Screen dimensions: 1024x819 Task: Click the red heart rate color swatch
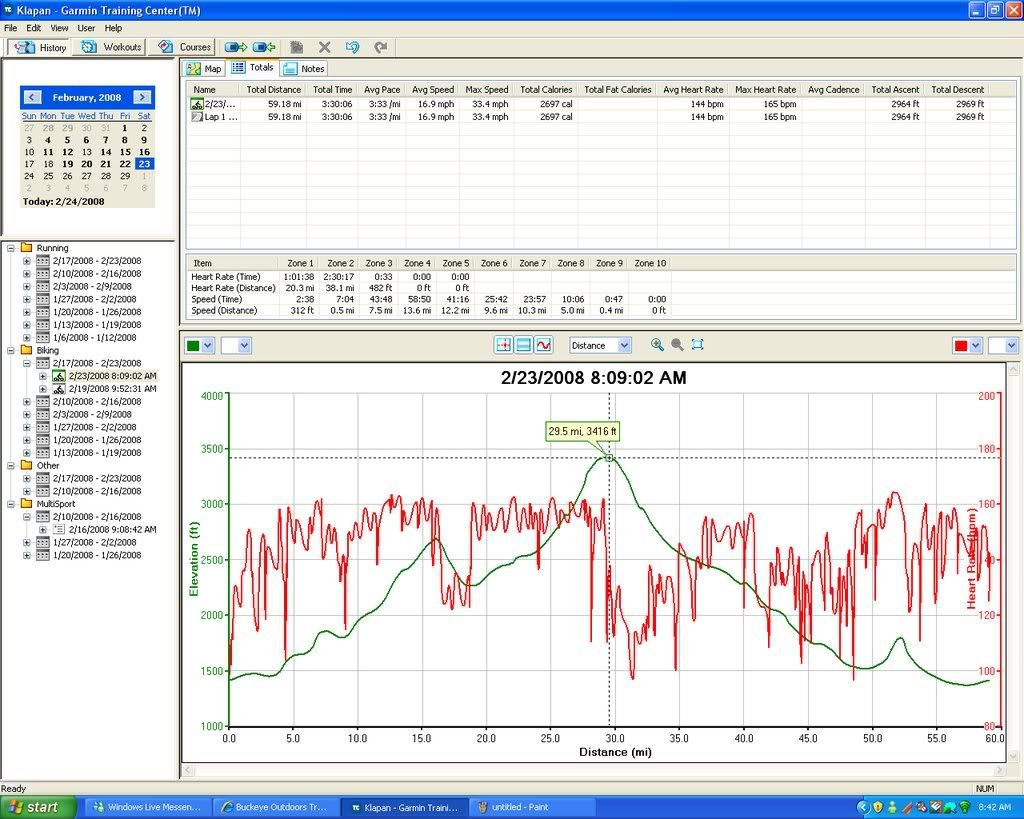click(961, 345)
